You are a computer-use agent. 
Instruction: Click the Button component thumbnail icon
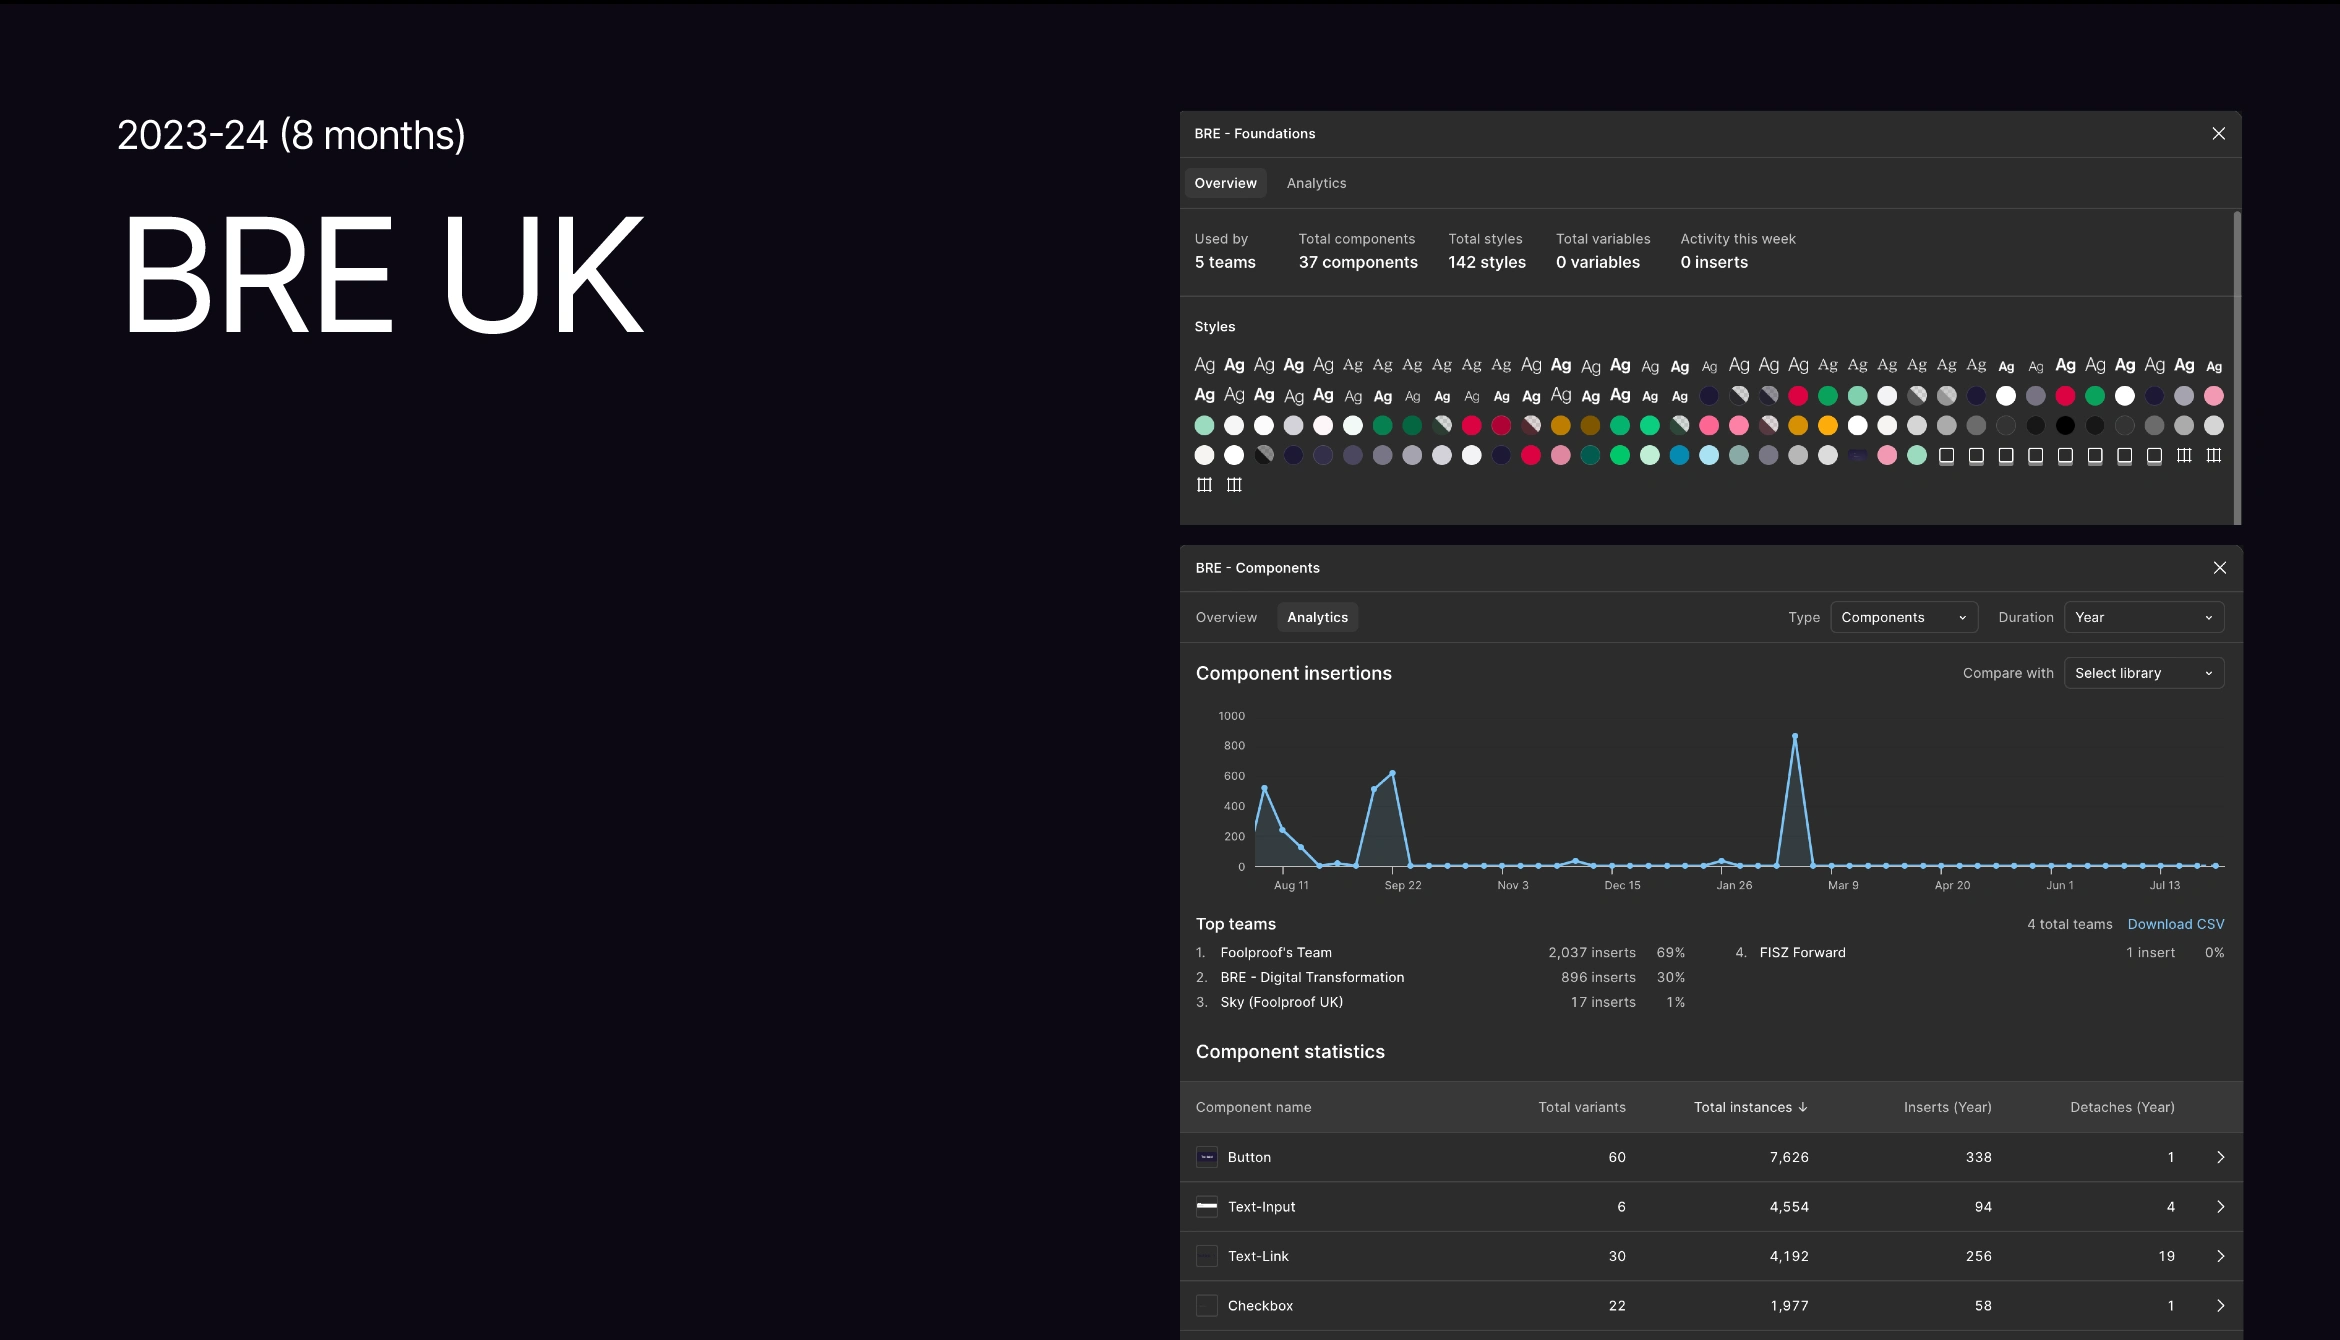tap(1207, 1157)
